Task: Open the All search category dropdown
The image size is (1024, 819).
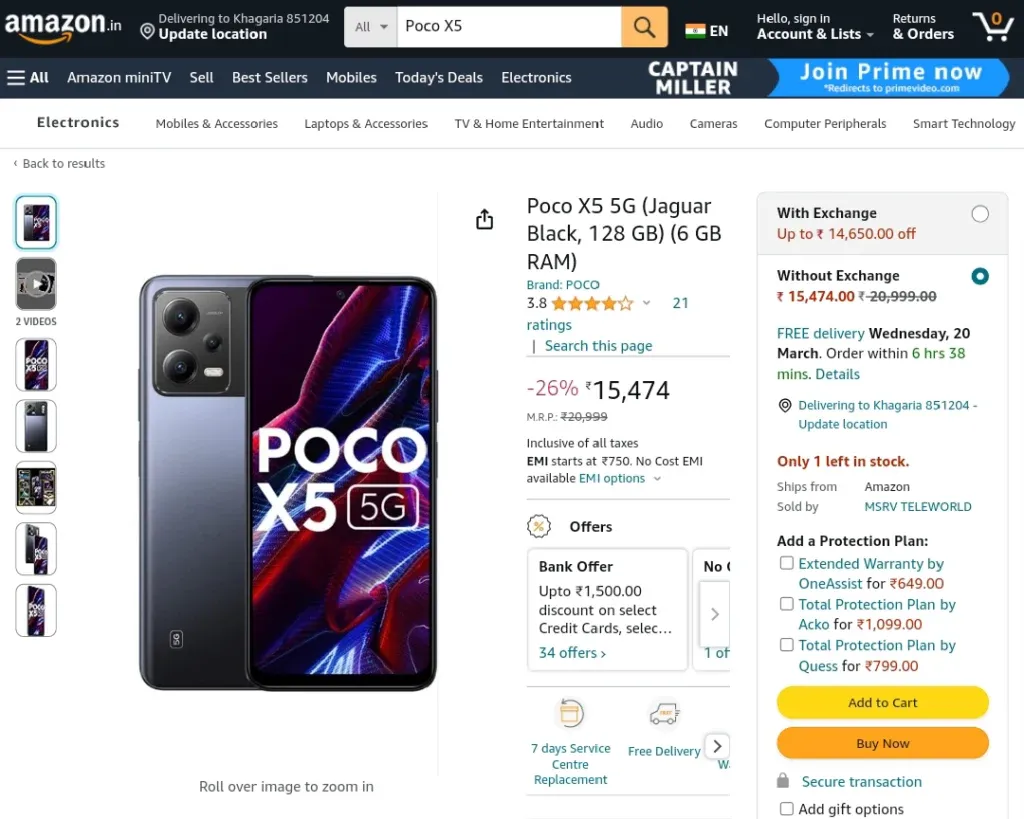Action: pos(371,27)
